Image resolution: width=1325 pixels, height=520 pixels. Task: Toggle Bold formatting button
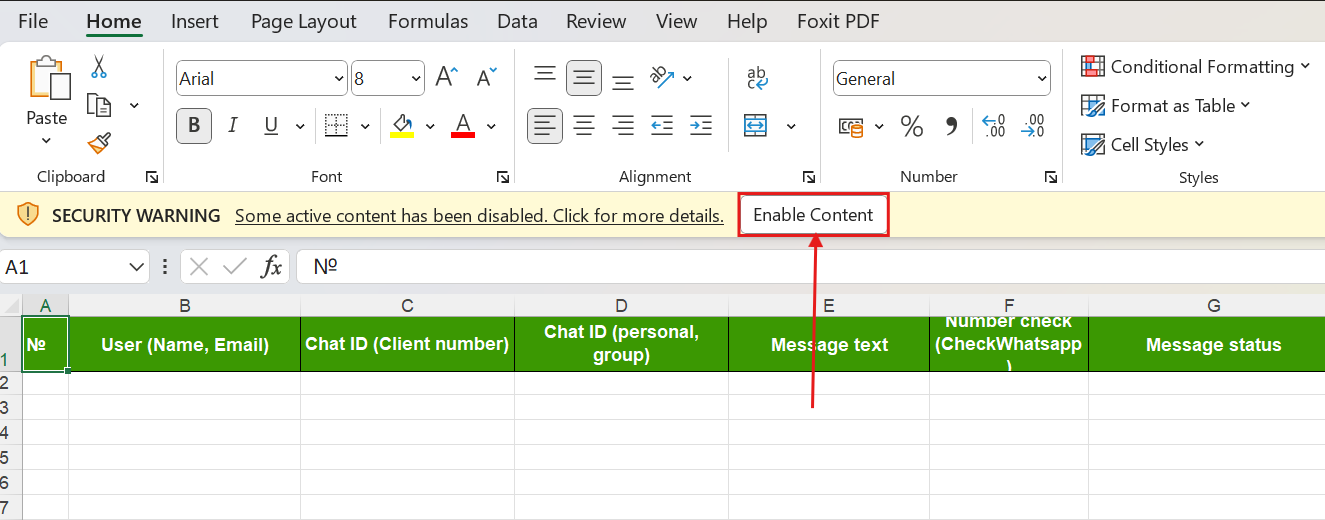click(194, 126)
